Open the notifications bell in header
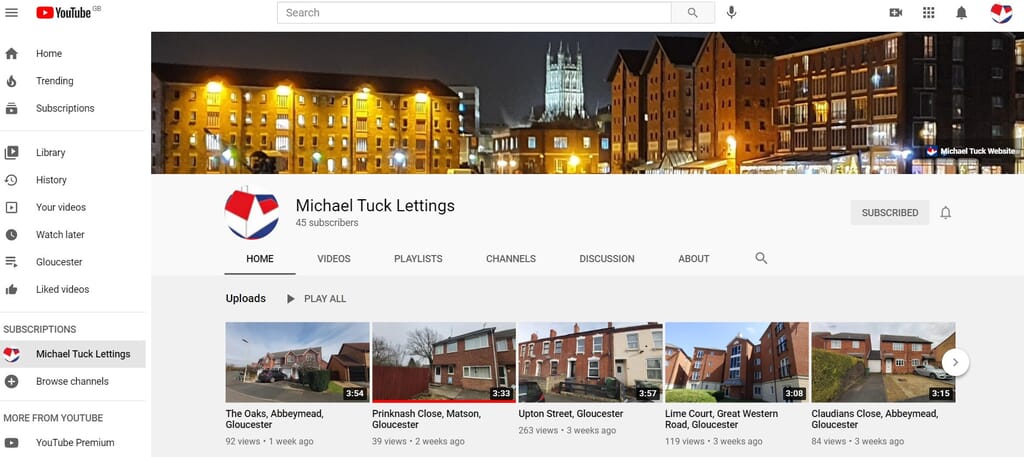This screenshot has height=457, width=1024. (961, 12)
